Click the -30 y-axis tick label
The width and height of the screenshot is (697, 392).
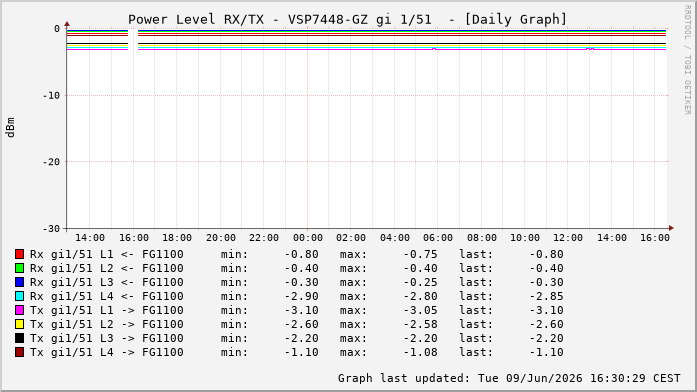point(51,228)
